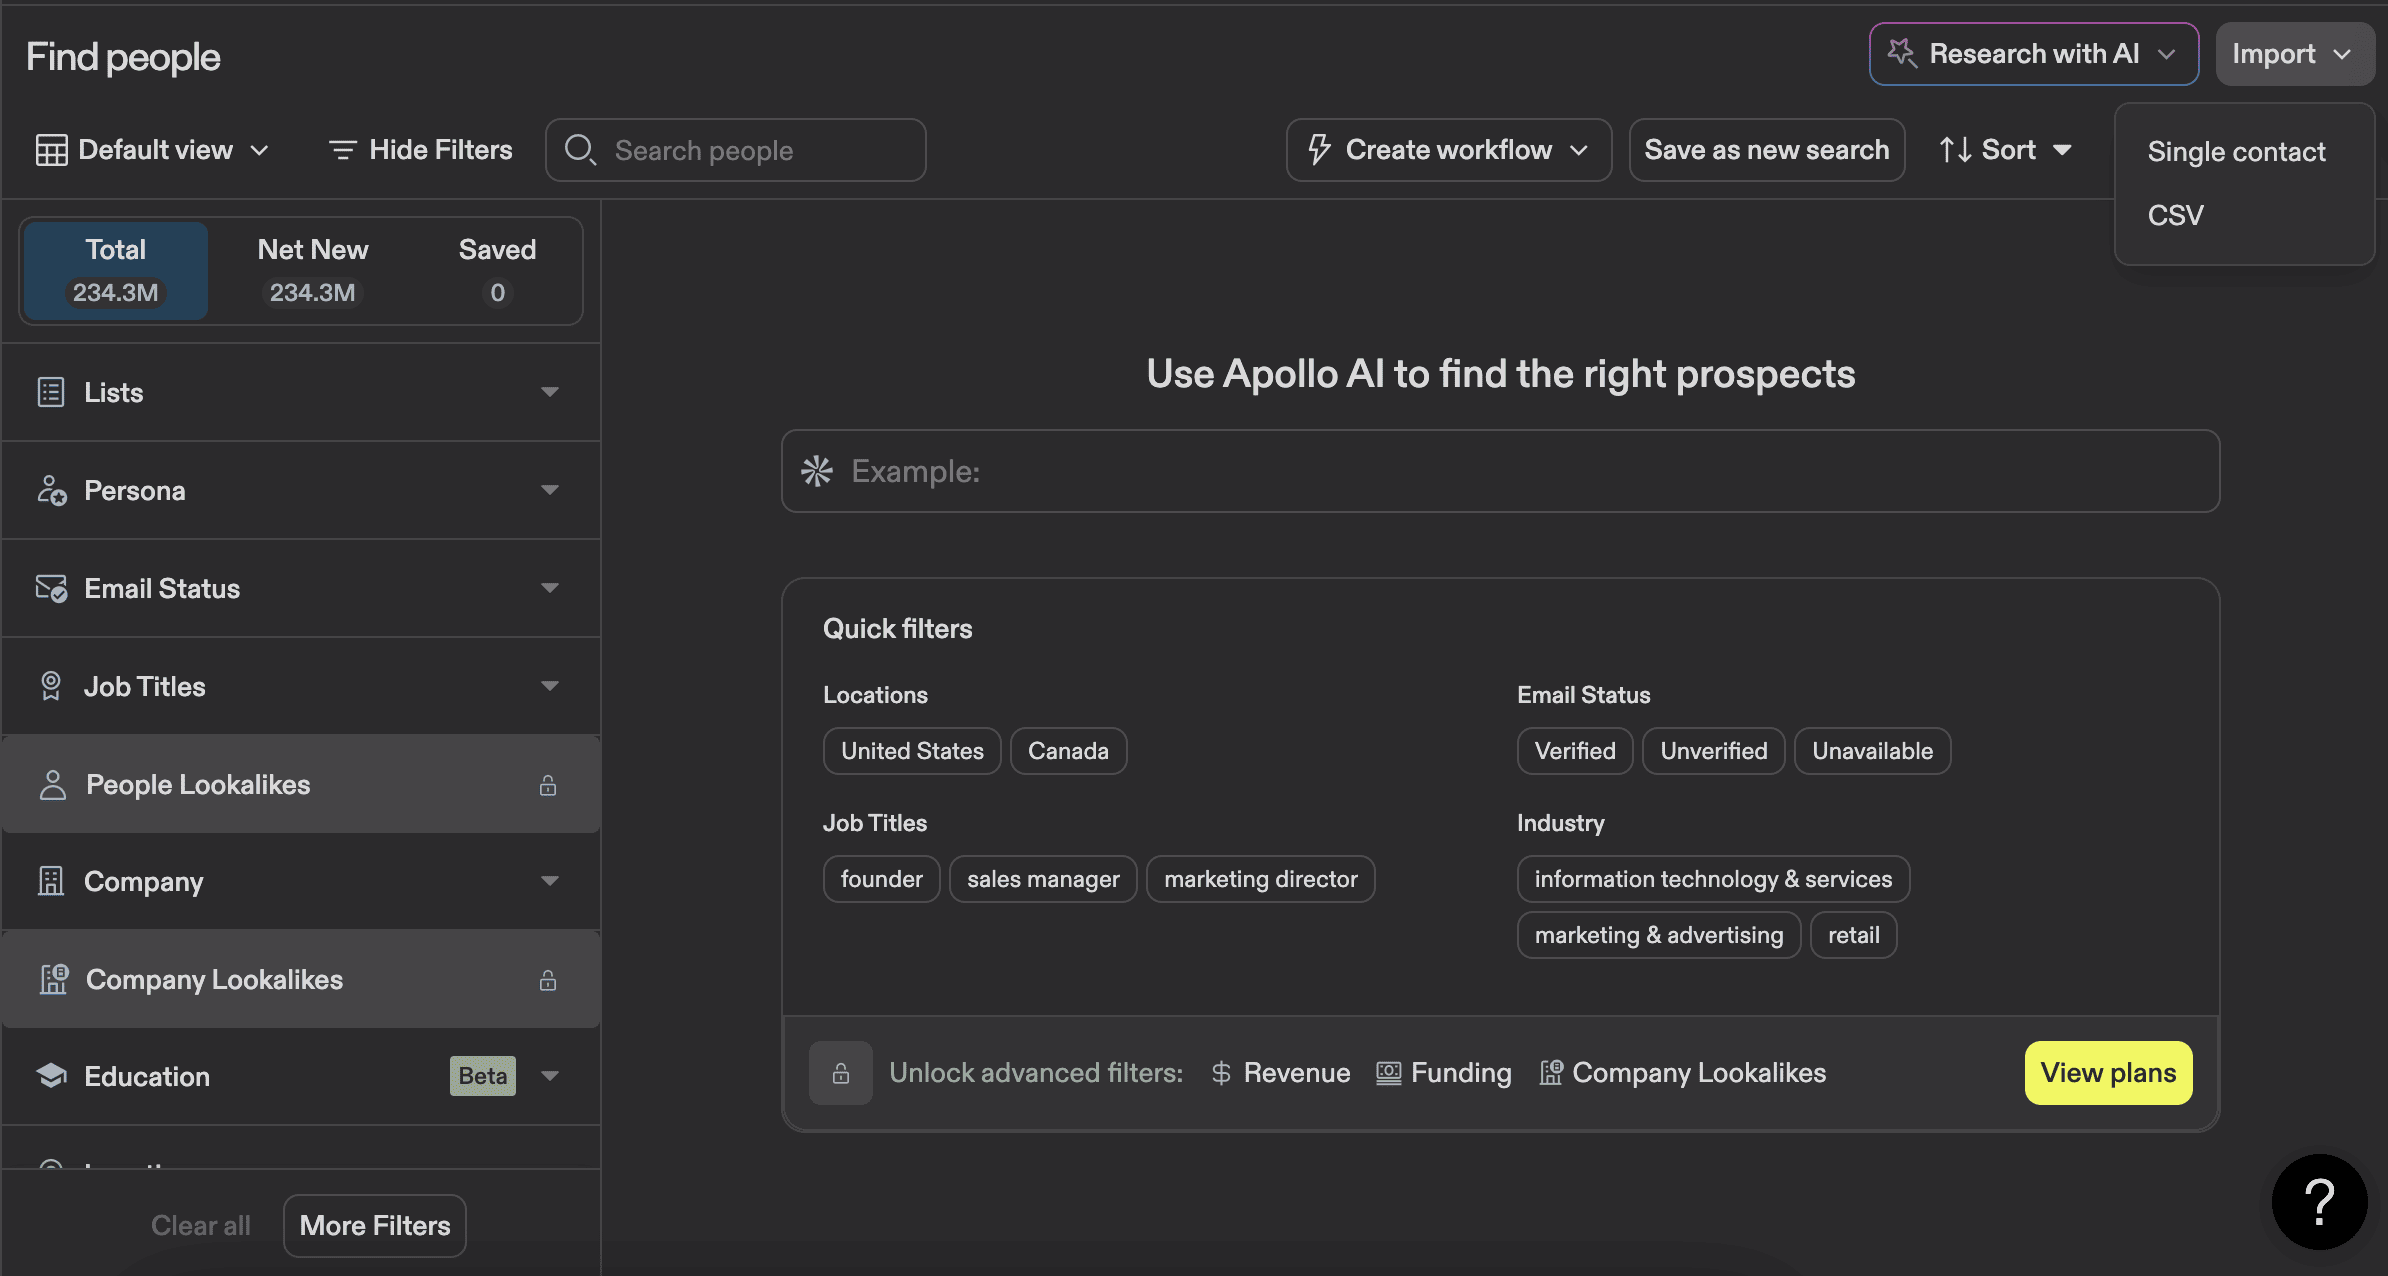
Task: Click the Search people input field
Action: (735, 150)
